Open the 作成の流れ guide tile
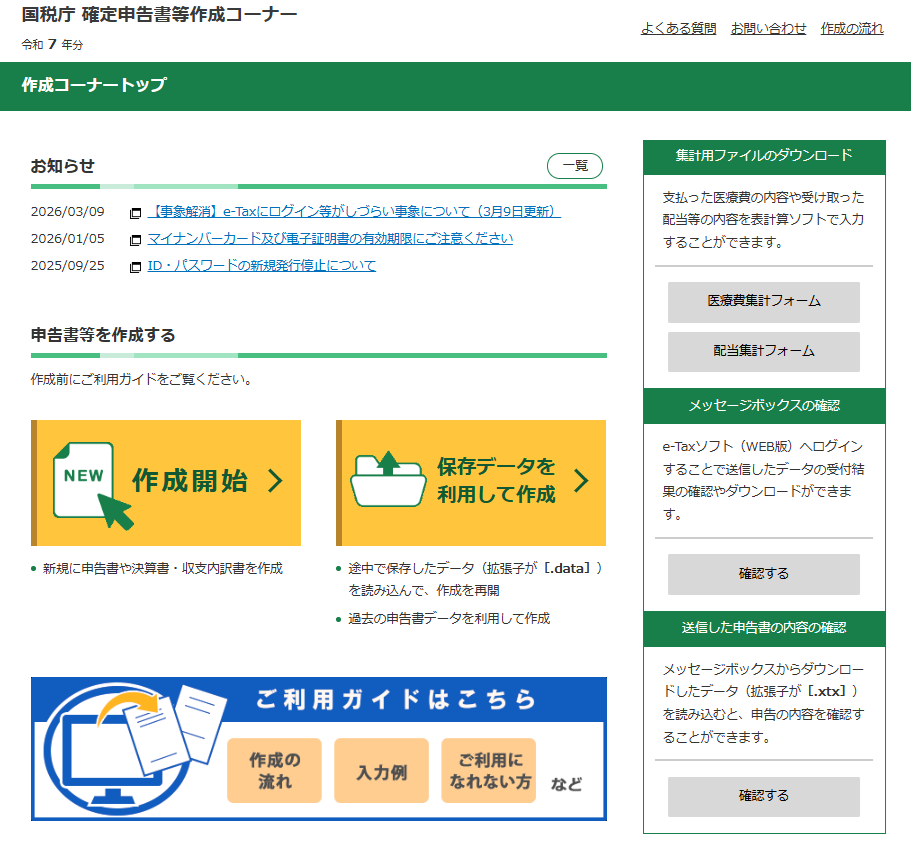Viewport: 911px width, 848px height. point(274,771)
